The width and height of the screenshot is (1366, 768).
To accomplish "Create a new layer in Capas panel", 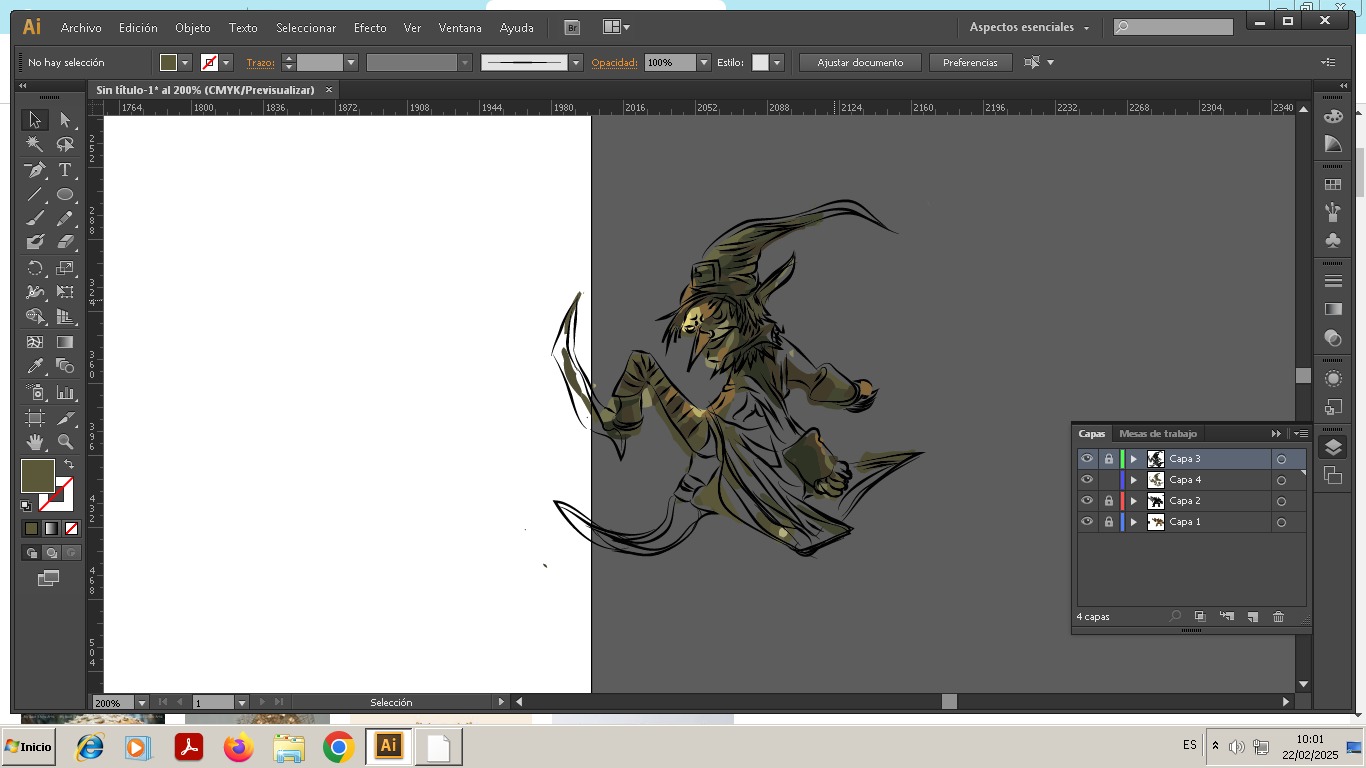I will coord(1252,617).
